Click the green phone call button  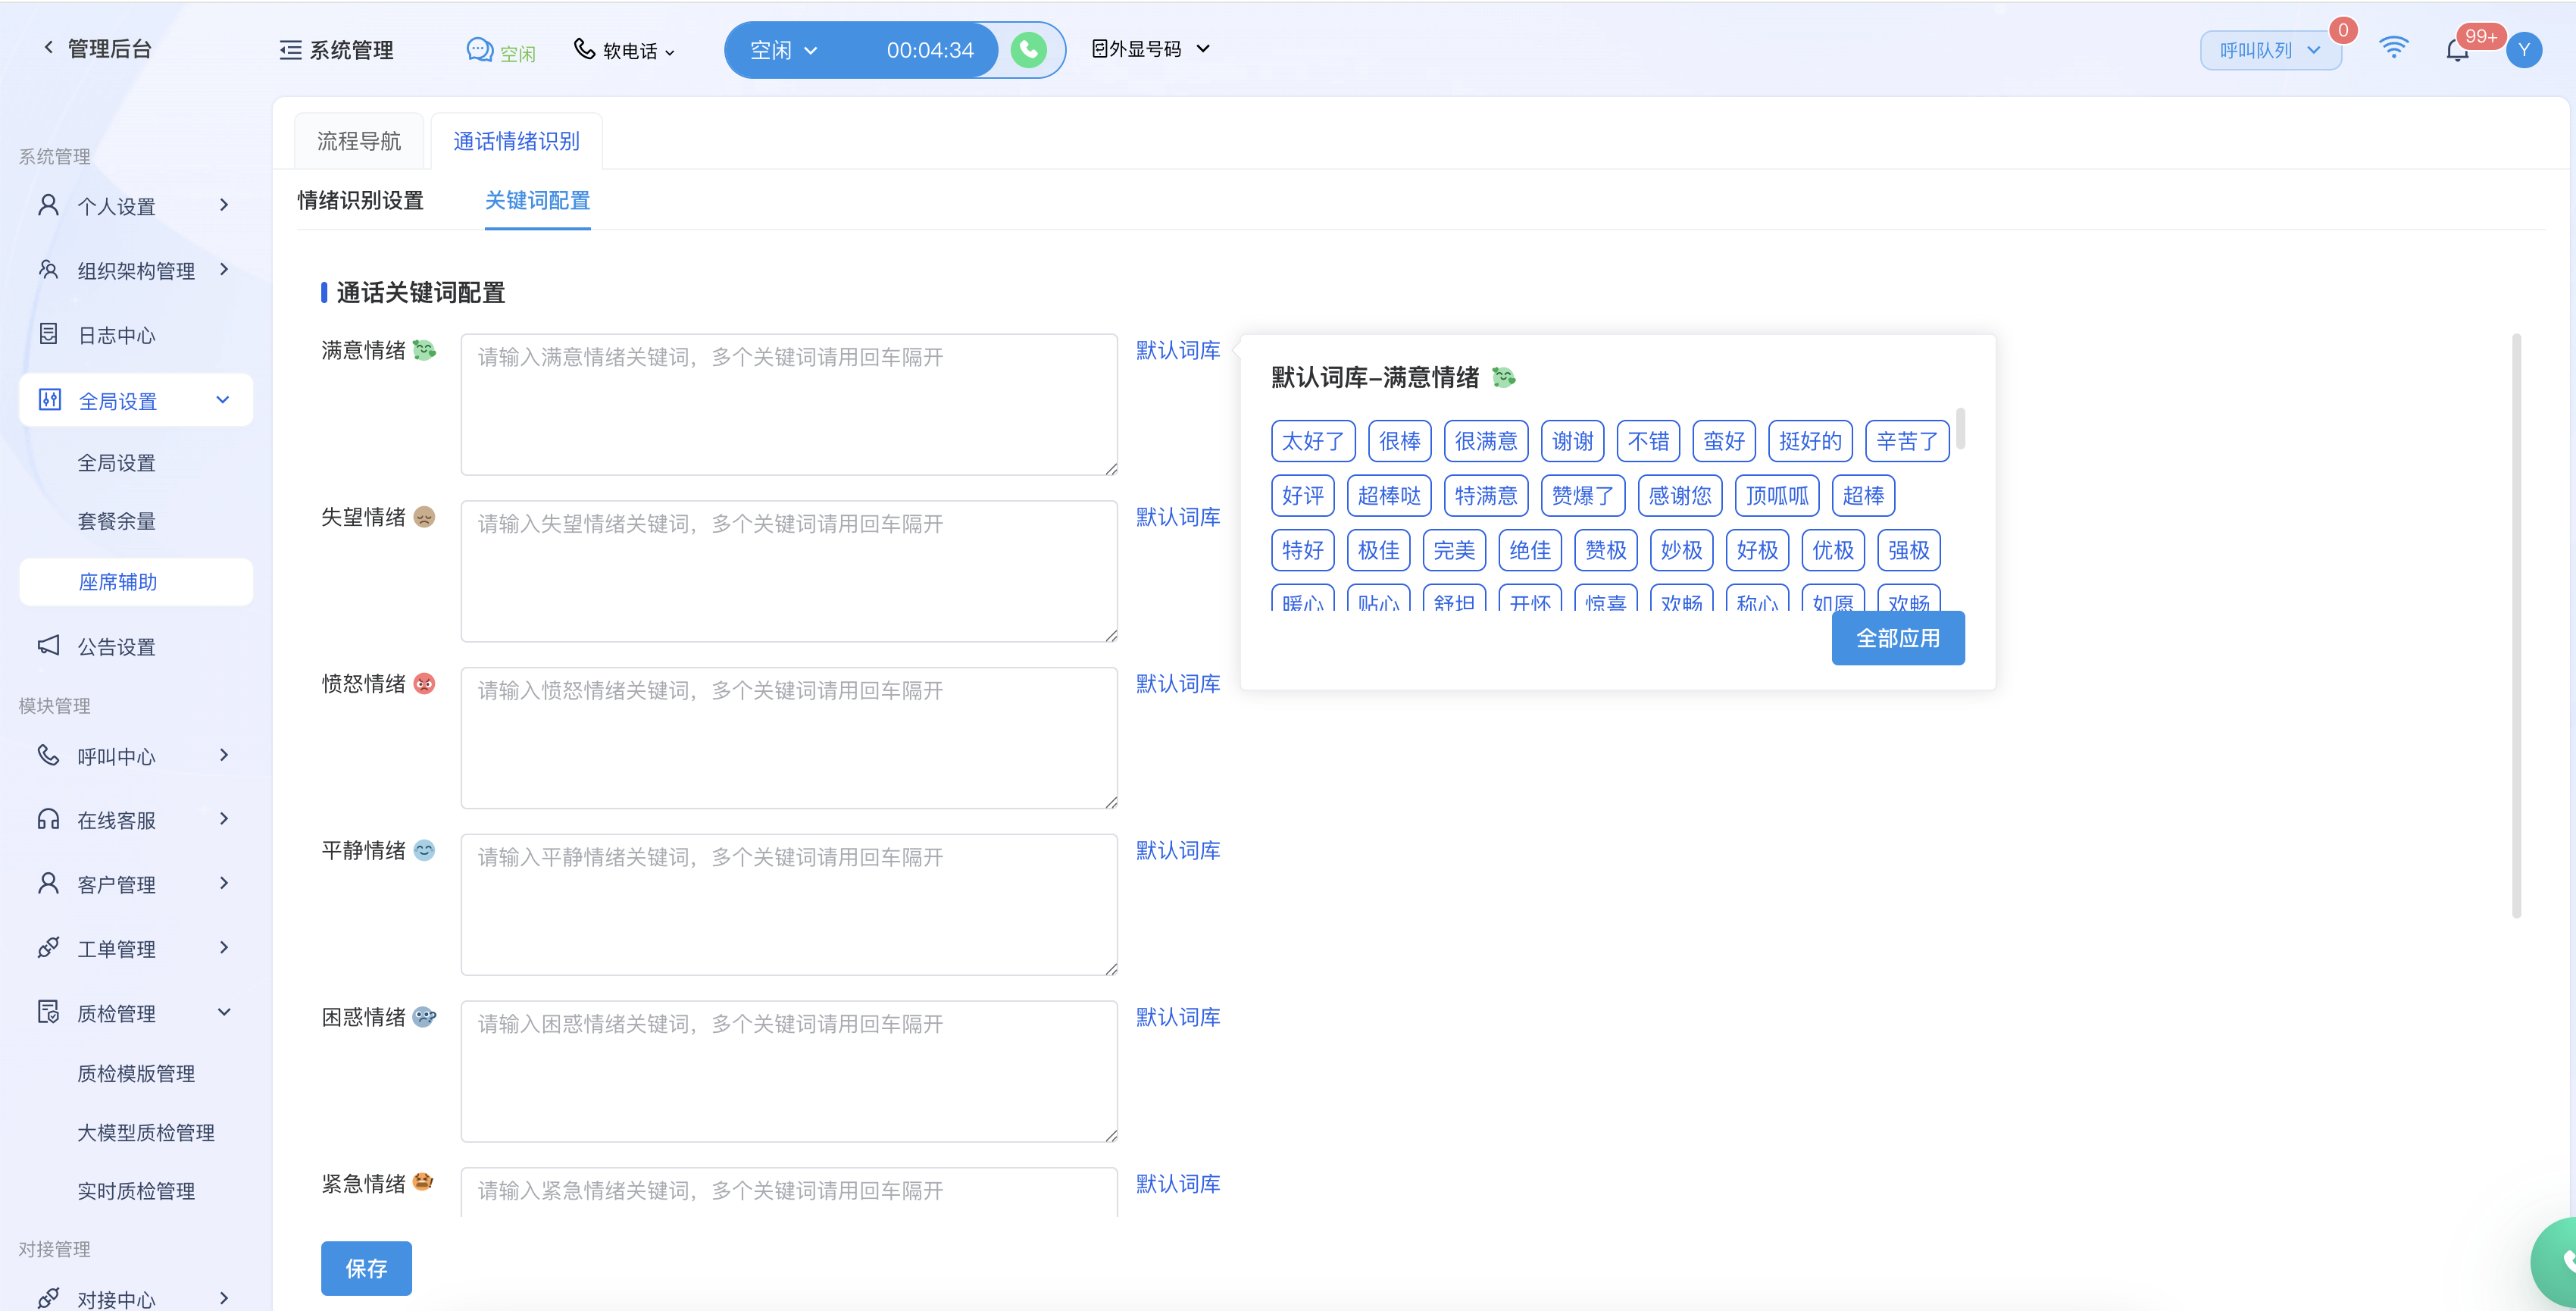(x=1028, y=50)
